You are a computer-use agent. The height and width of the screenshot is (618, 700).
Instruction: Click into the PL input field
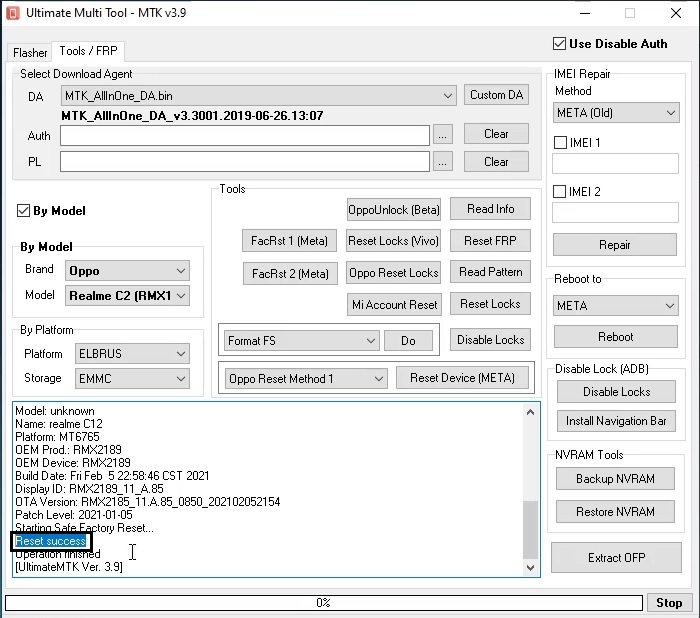(x=245, y=161)
